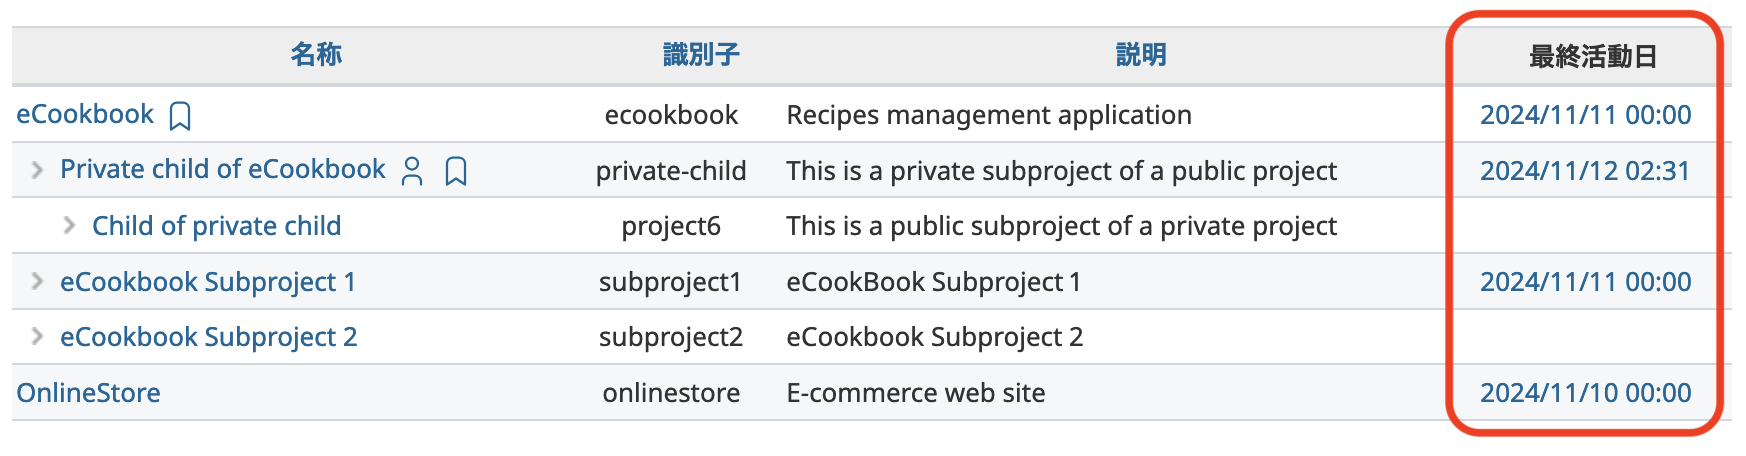Viewport: 1746px width, 456px height.
Task: Open the eCookbook Subproject 1 link
Action: 208,282
